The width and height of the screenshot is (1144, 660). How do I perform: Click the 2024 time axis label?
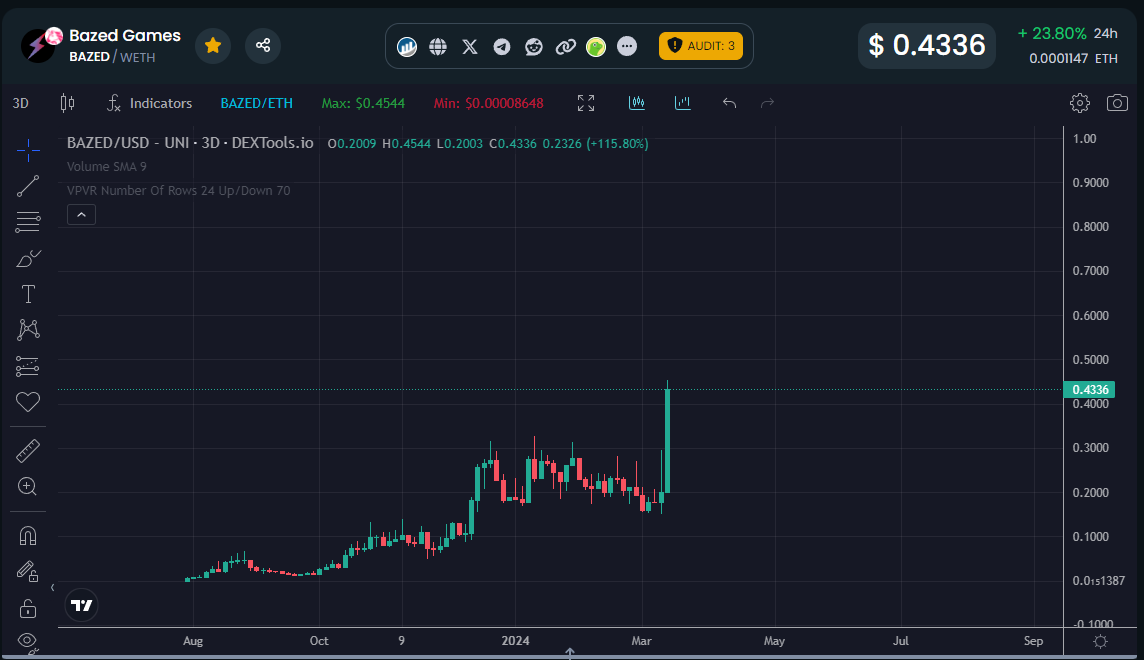(515, 641)
